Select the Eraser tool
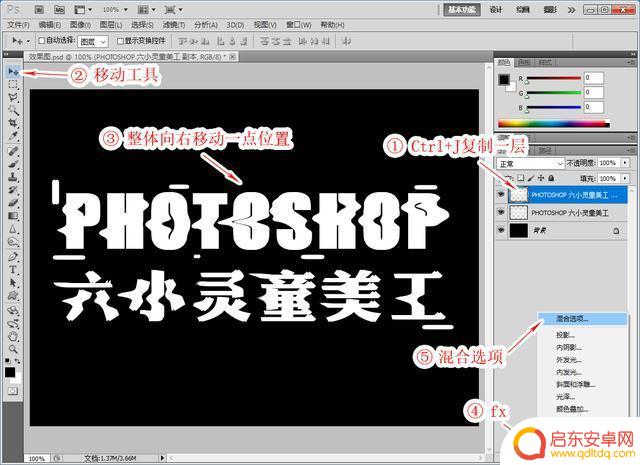 (x=13, y=202)
